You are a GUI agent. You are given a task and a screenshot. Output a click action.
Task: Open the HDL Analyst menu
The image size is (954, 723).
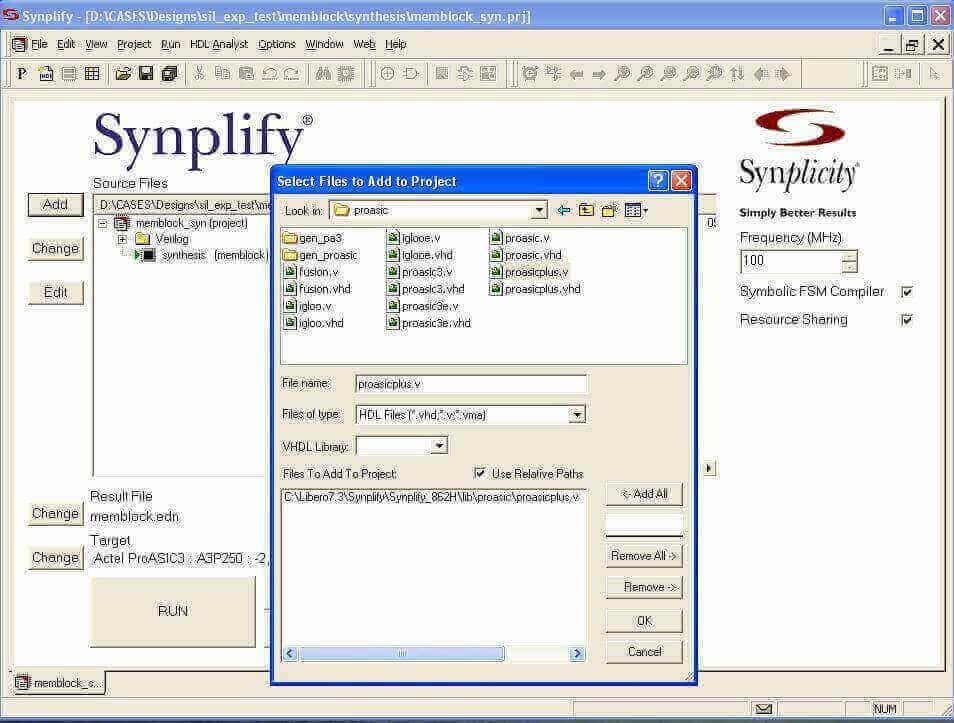219,44
